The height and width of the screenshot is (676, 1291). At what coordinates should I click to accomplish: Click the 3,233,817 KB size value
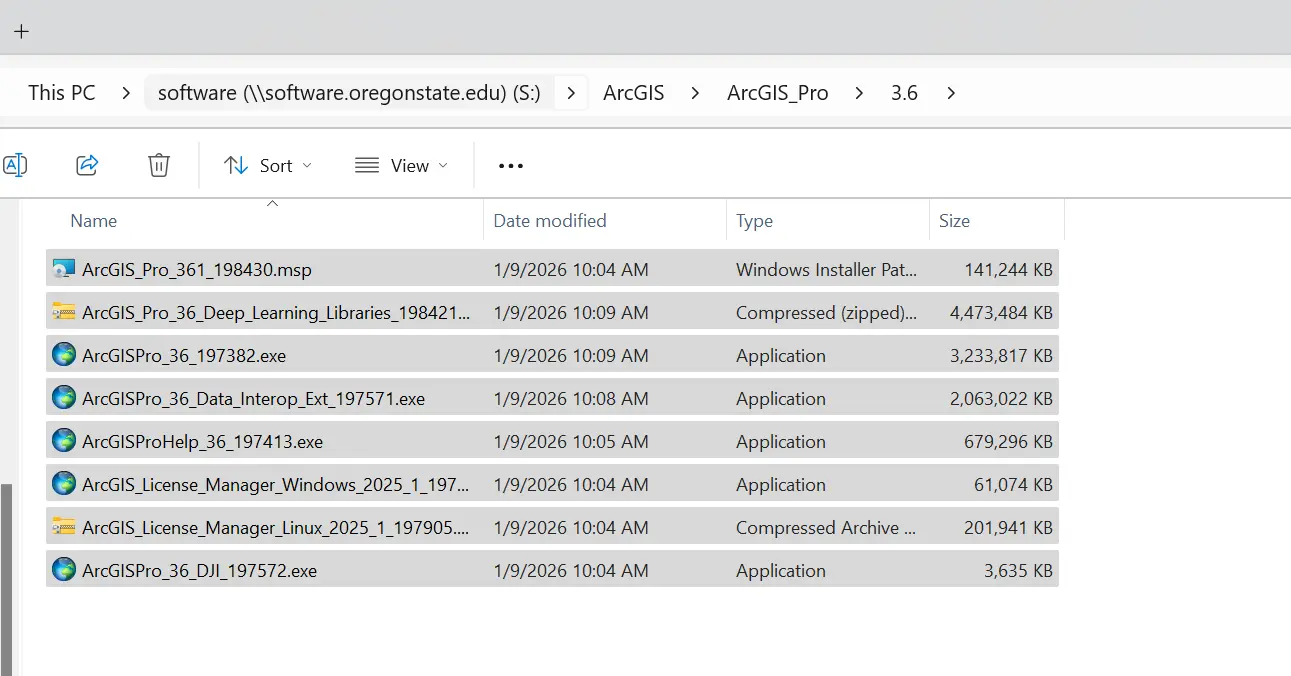[1001, 355]
